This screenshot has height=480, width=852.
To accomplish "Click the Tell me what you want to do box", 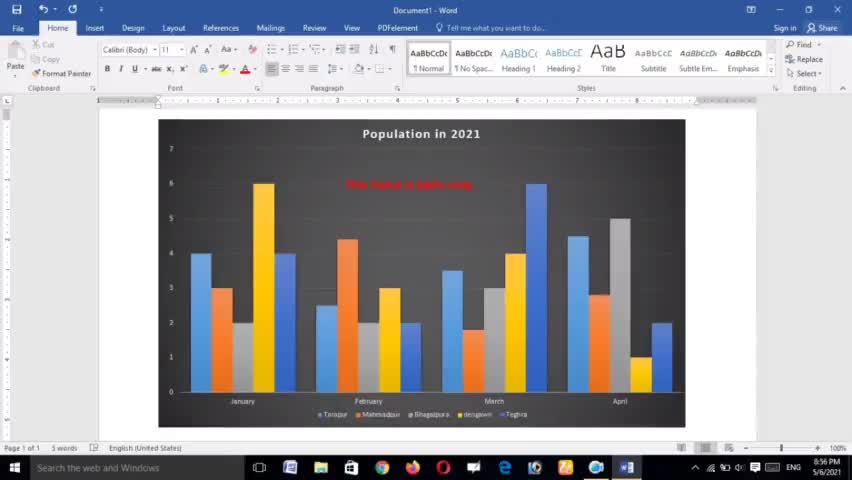I will (491, 28).
